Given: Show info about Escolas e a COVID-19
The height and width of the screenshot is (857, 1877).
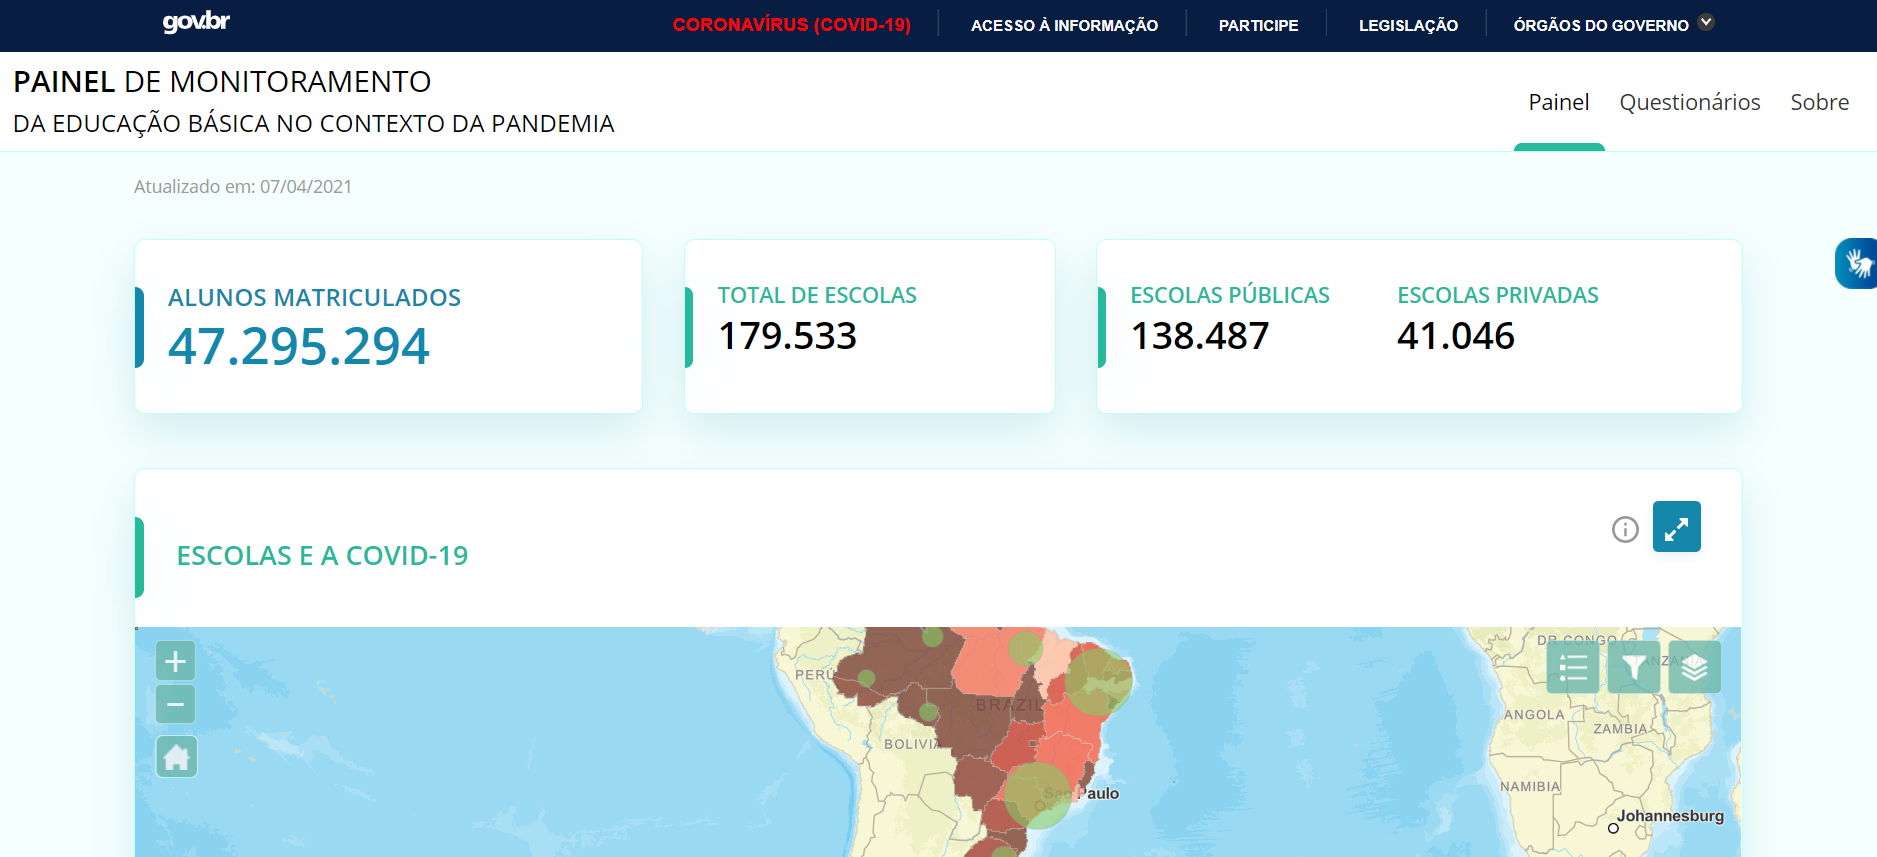Looking at the screenshot, I should click(1625, 529).
